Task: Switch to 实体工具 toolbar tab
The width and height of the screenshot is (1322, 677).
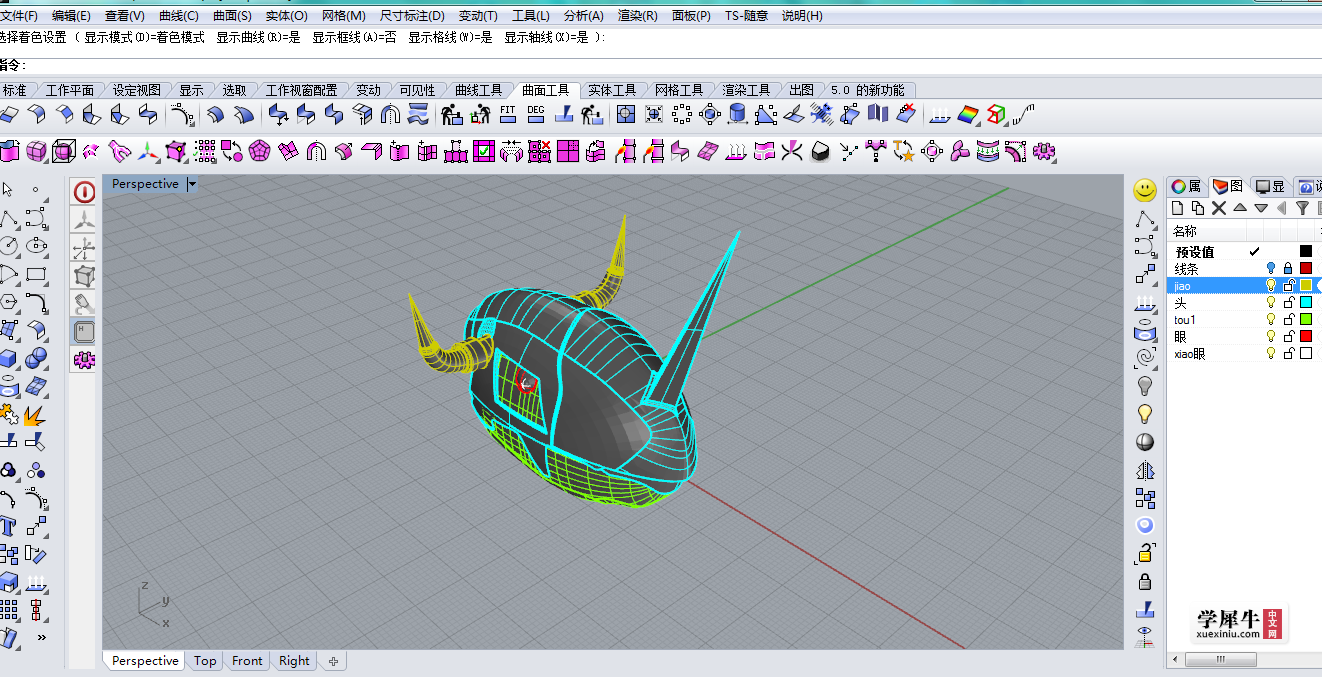Action: pyautogui.click(x=611, y=90)
